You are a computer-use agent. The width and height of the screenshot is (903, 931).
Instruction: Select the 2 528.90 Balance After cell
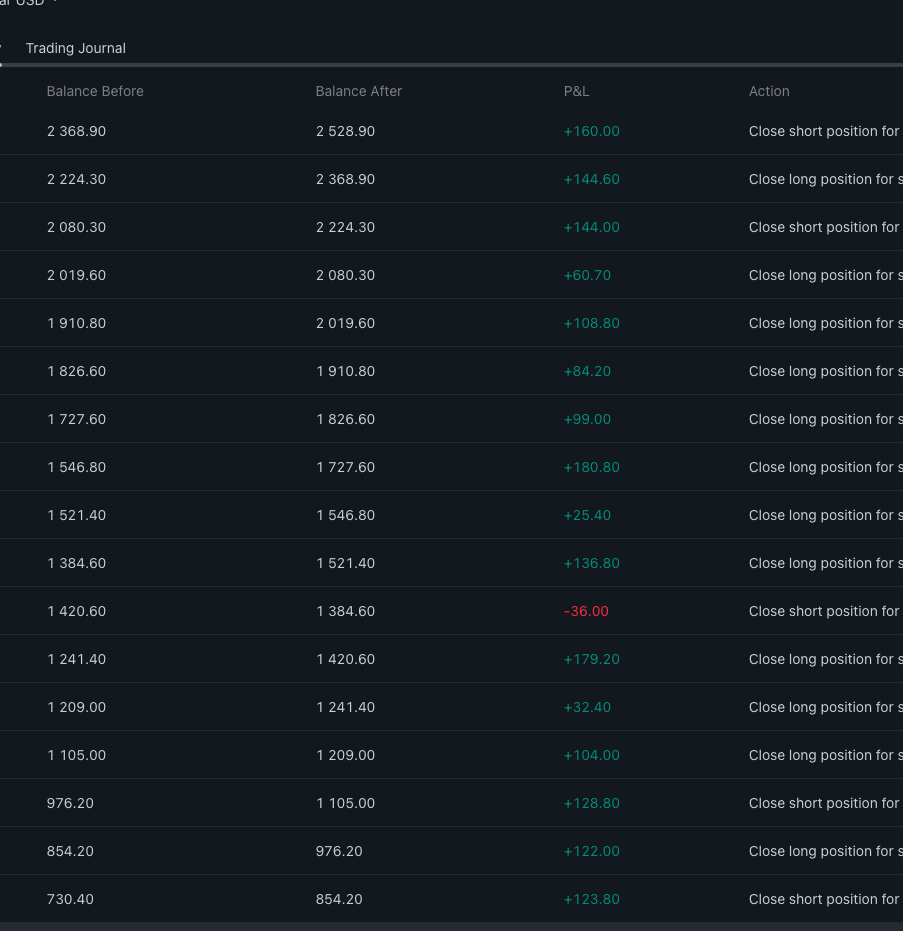point(345,130)
